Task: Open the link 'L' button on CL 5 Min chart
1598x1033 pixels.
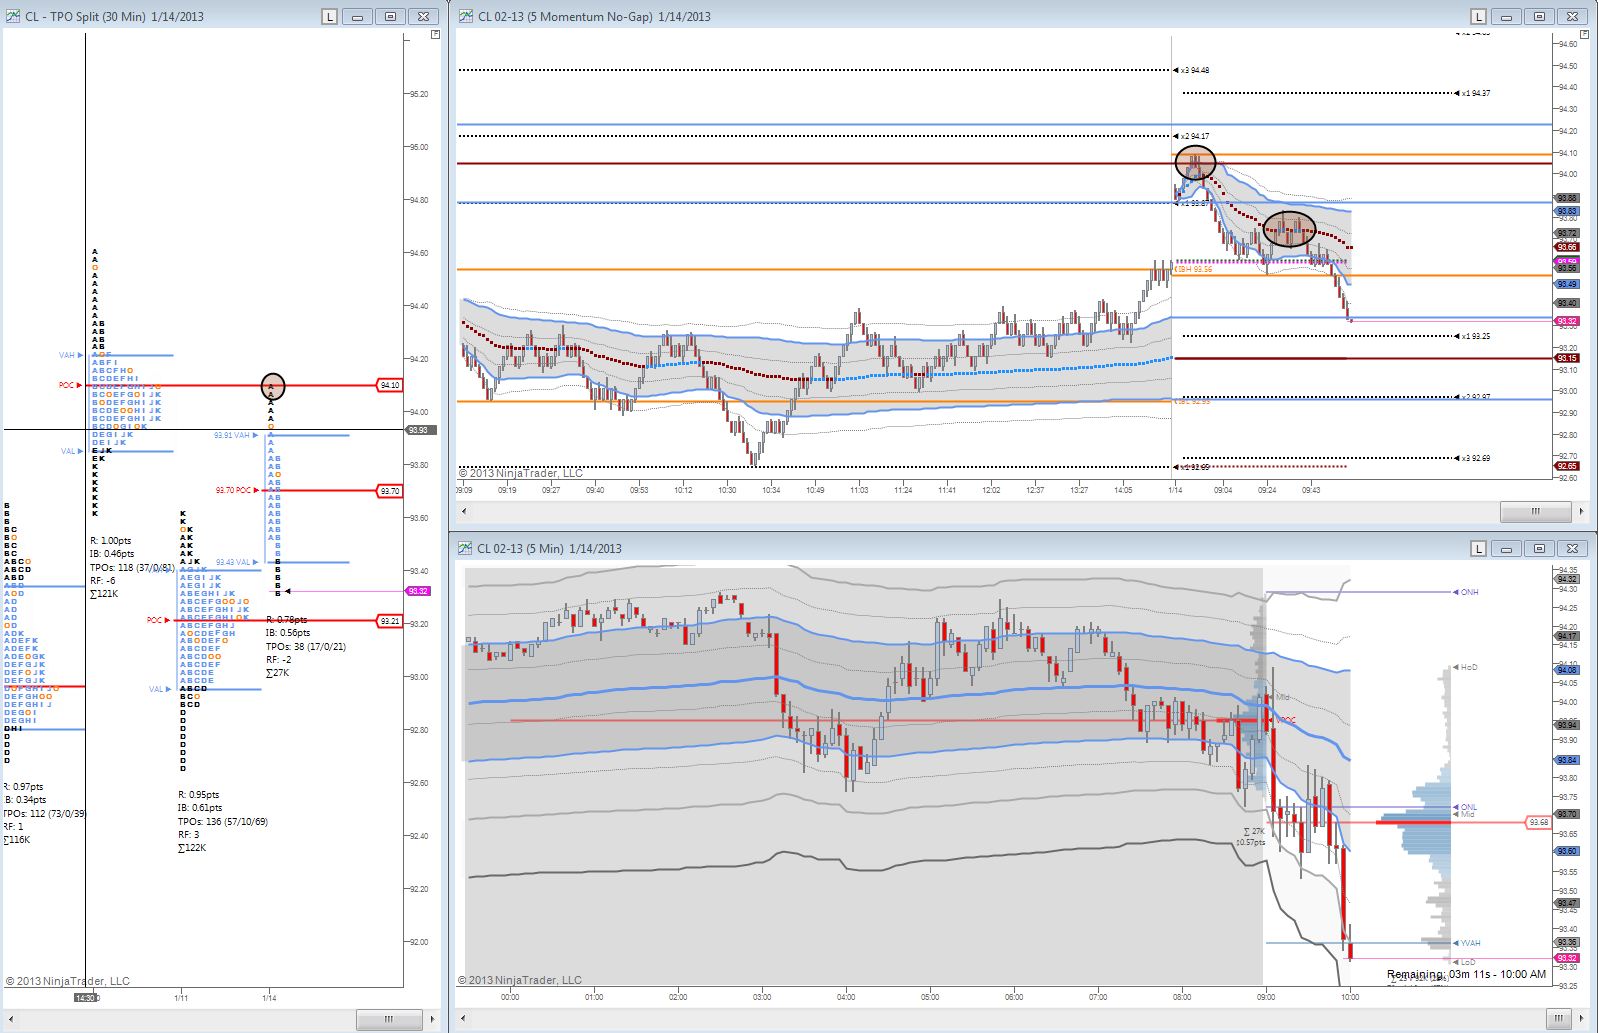Action: tap(1478, 548)
